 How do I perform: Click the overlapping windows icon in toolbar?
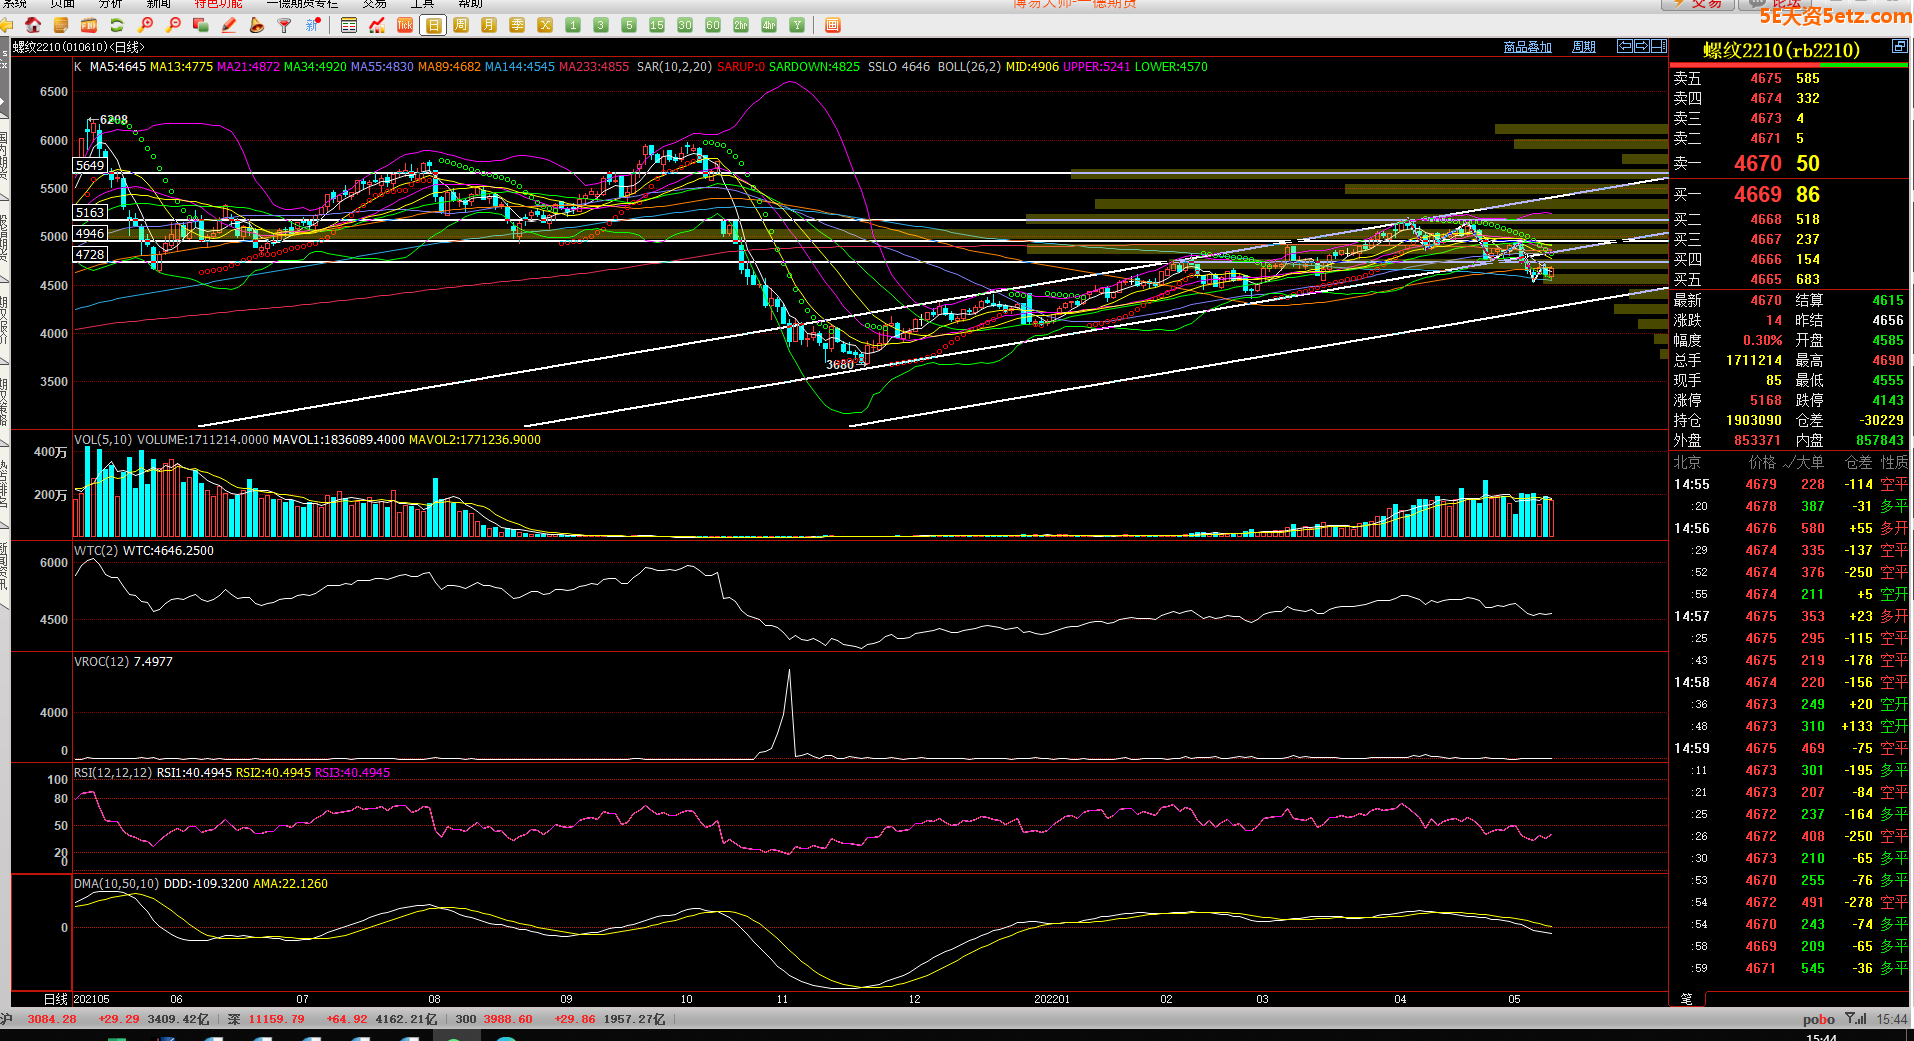pyautogui.click(x=201, y=25)
